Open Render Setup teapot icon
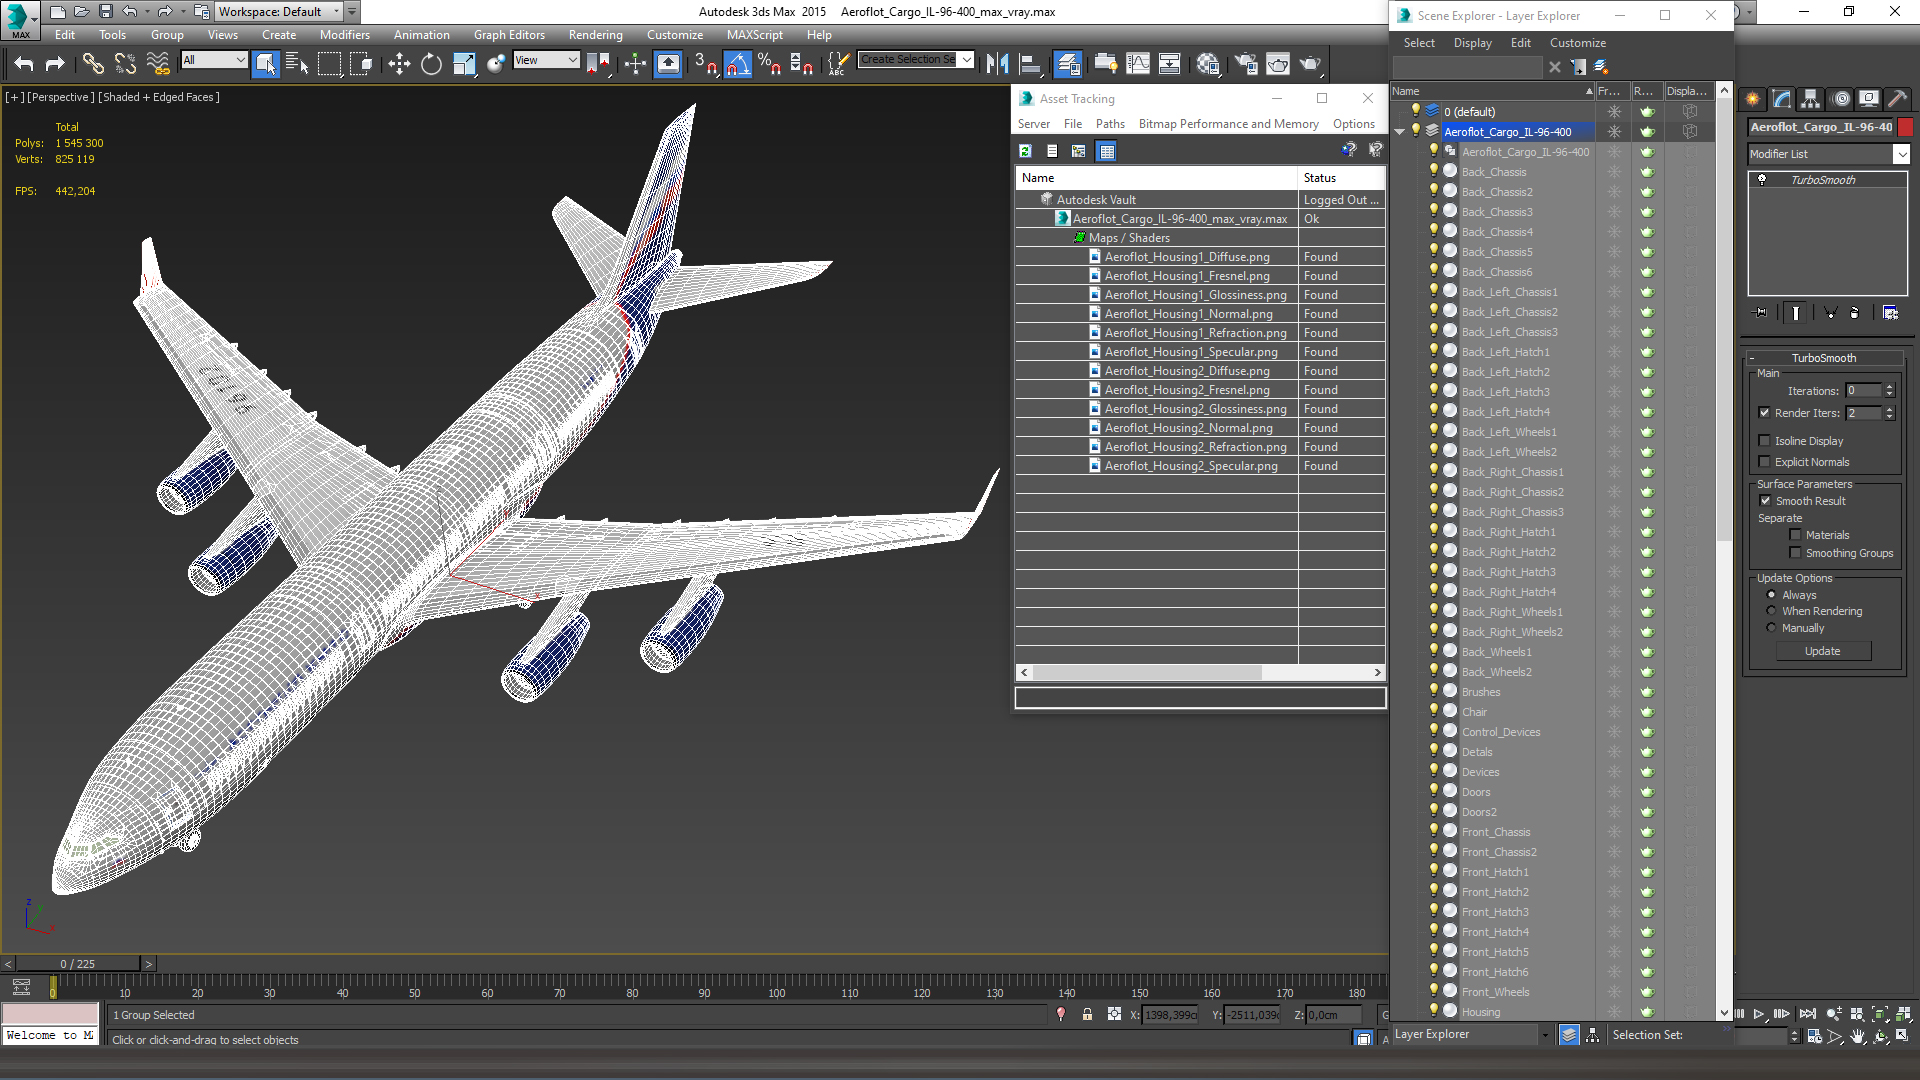This screenshot has width=1920, height=1080. tap(1246, 64)
